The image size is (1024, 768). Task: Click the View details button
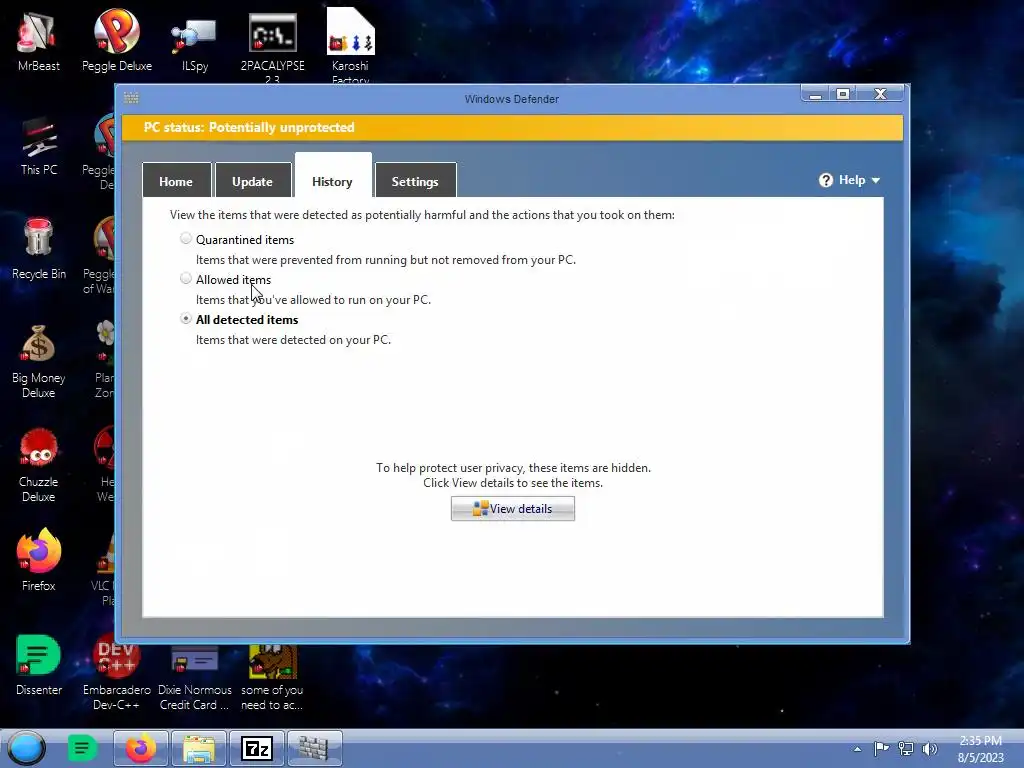(513, 509)
